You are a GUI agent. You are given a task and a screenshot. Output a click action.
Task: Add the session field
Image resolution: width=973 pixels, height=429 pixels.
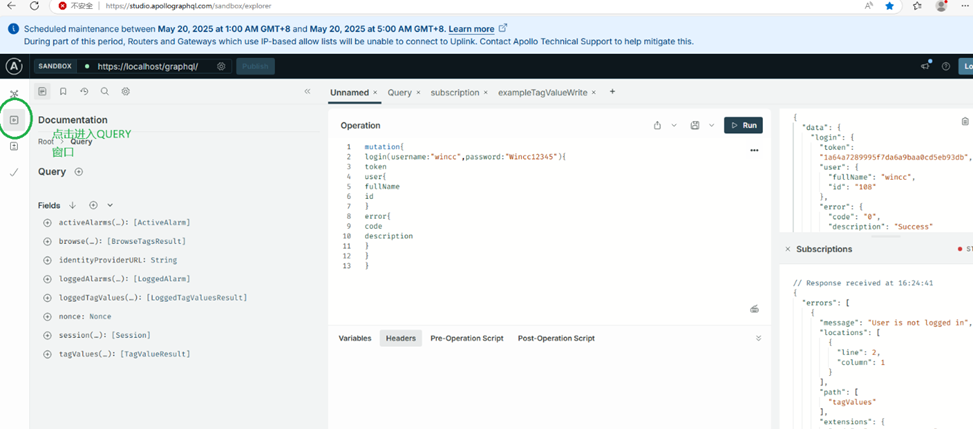coord(47,335)
